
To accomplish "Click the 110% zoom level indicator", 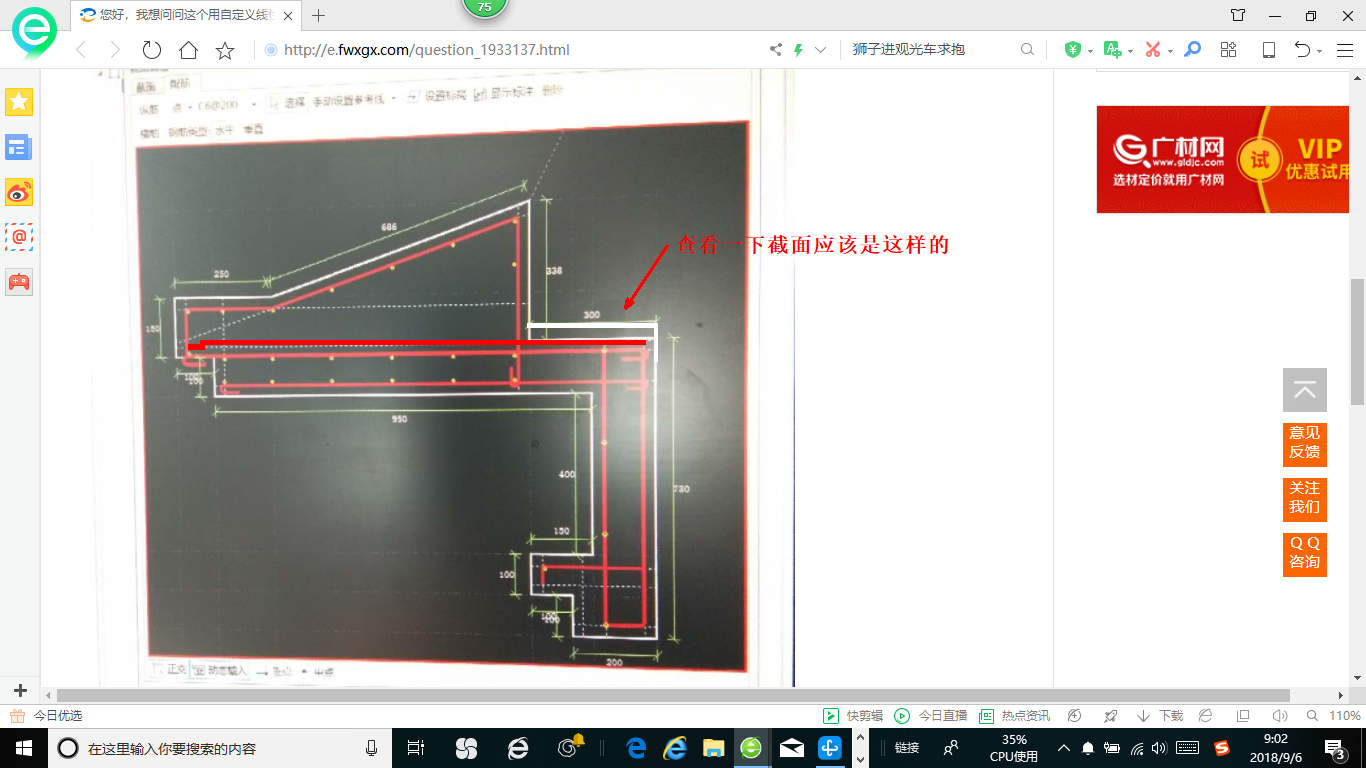I will pos(1345,716).
